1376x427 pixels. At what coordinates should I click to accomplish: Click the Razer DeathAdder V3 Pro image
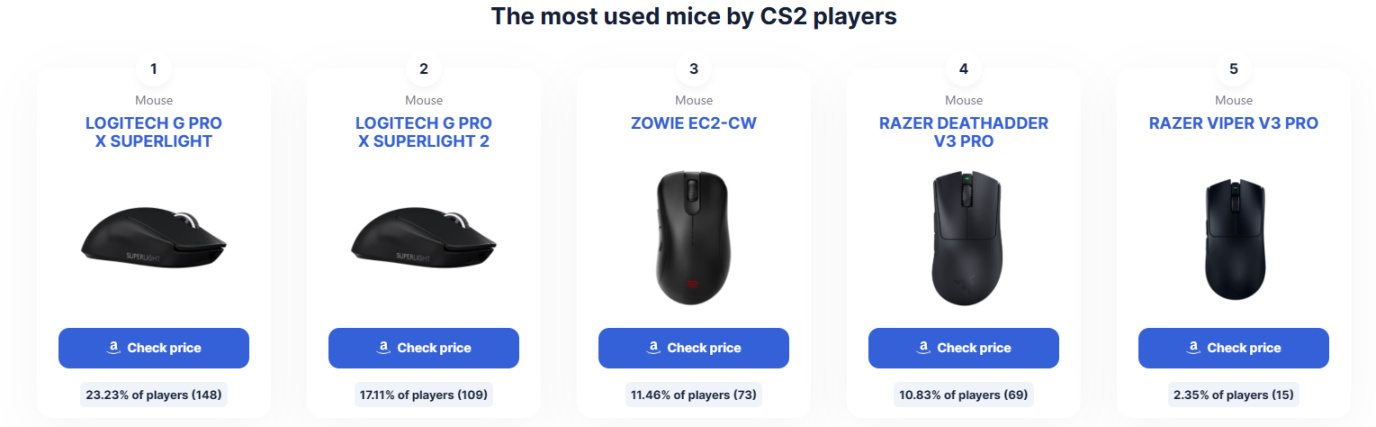tap(963, 237)
